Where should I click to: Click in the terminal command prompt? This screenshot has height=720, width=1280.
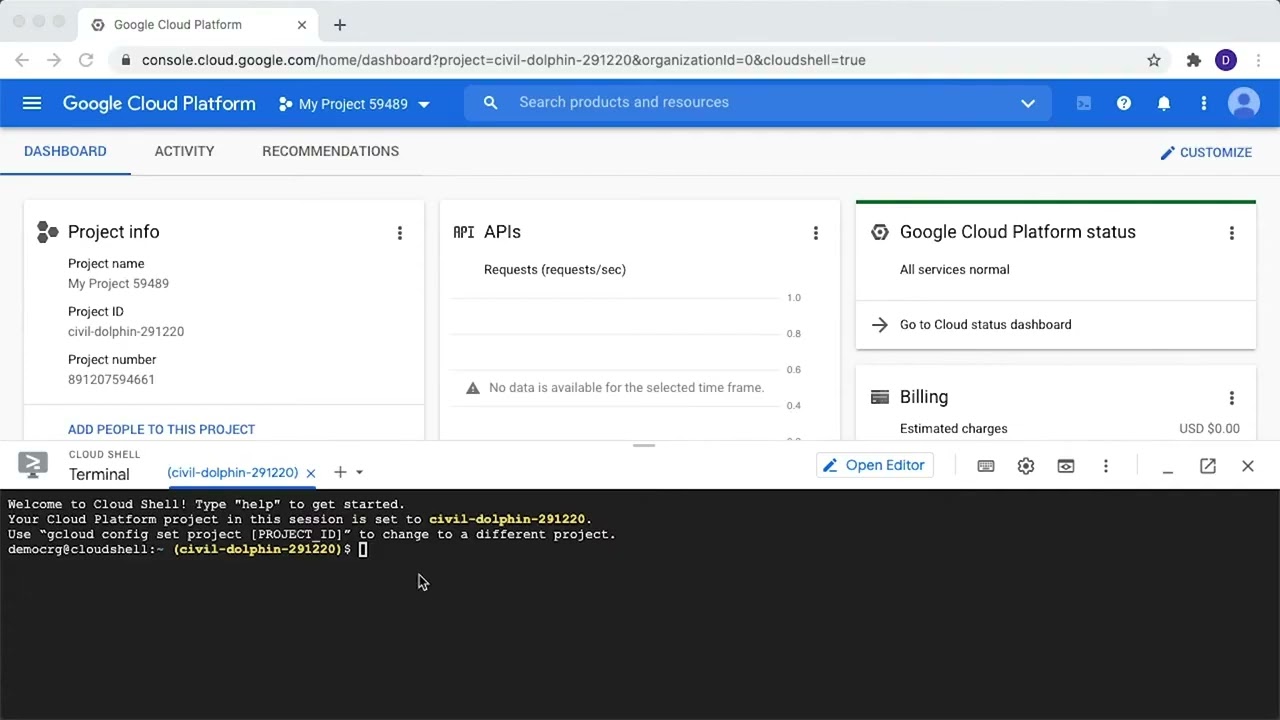(x=363, y=549)
